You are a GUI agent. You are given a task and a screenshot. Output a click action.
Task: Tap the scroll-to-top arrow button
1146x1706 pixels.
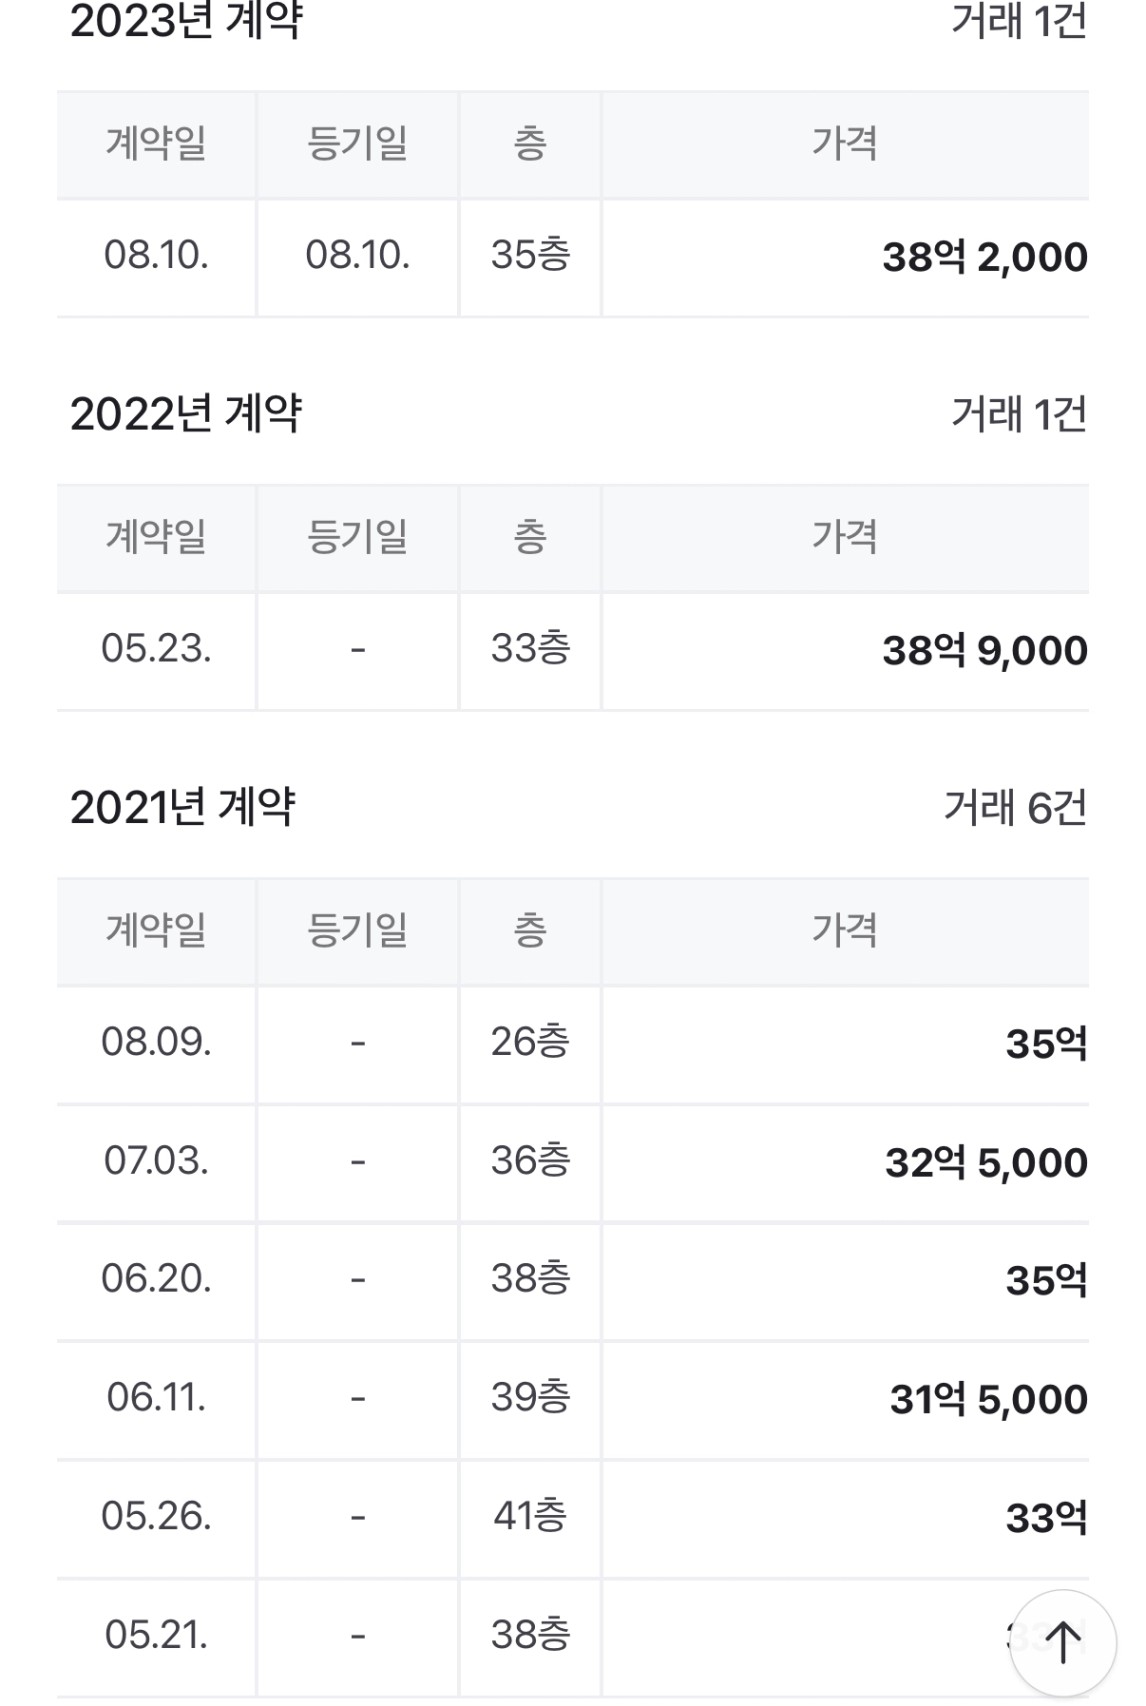click(x=1062, y=1642)
